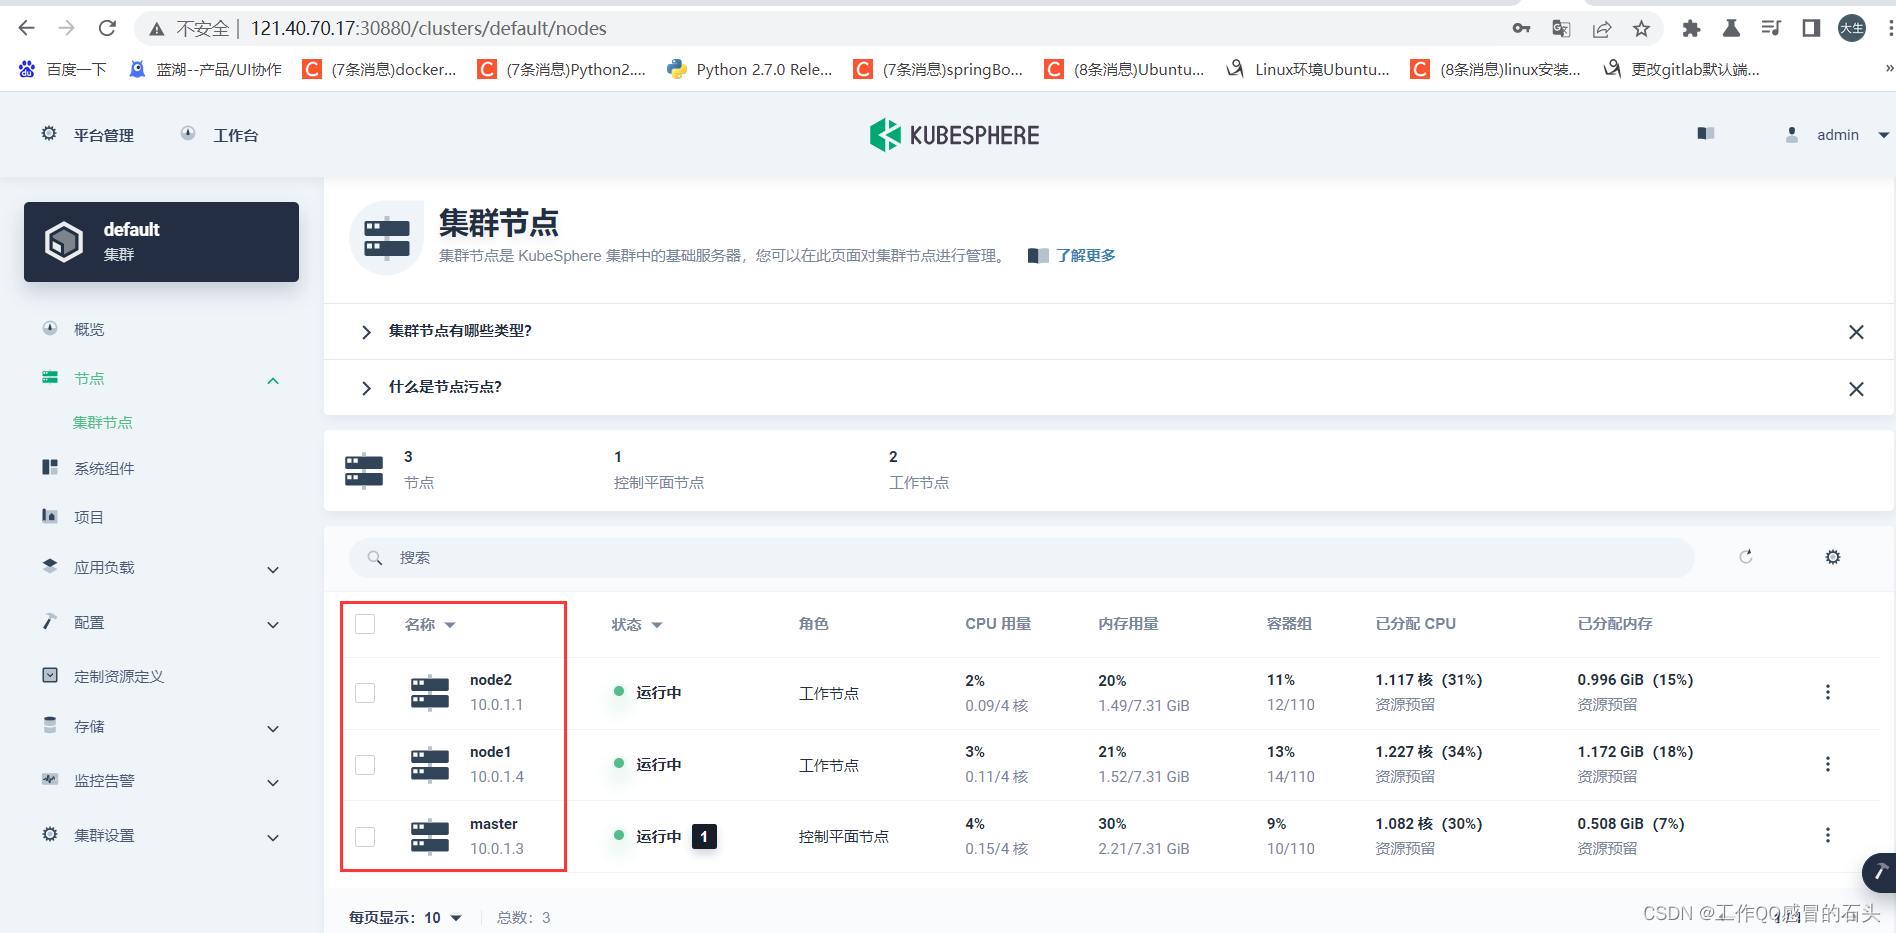Open the floating toolbox hammer button
Image resolution: width=1896 pixels, height=933 pixels.
tap(1880, 872)
